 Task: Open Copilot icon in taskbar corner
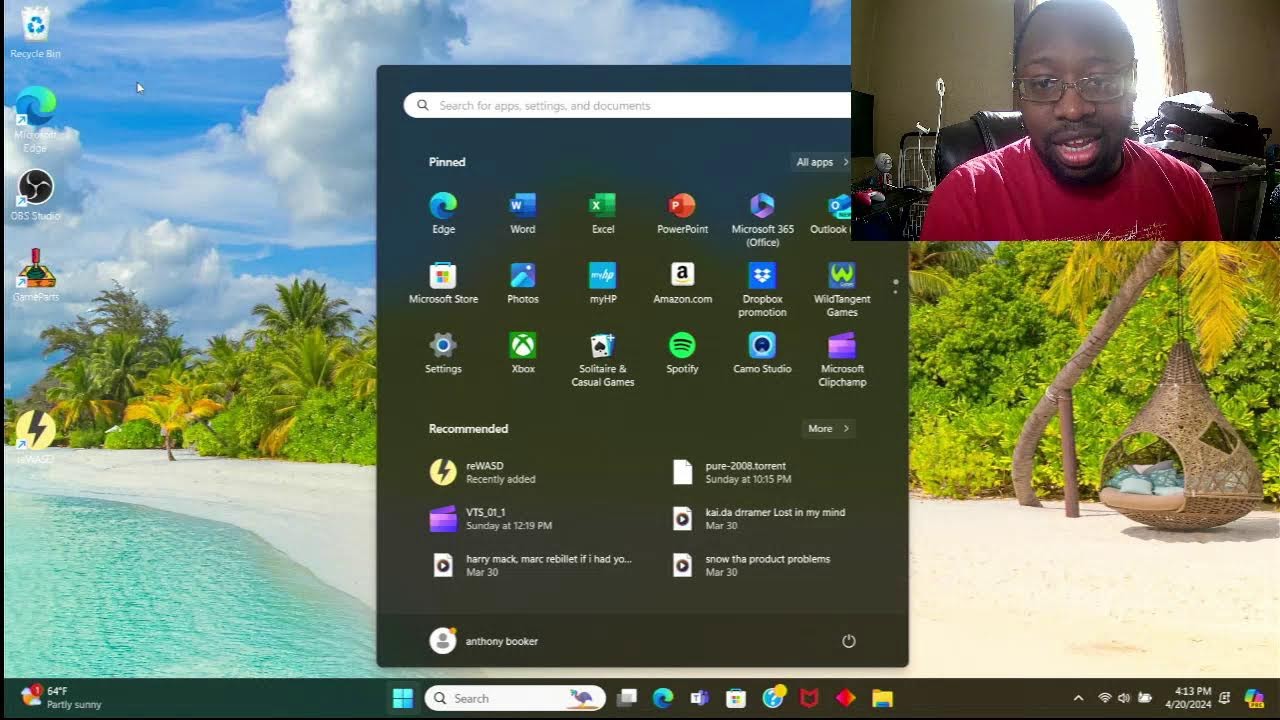point(1253,698)
